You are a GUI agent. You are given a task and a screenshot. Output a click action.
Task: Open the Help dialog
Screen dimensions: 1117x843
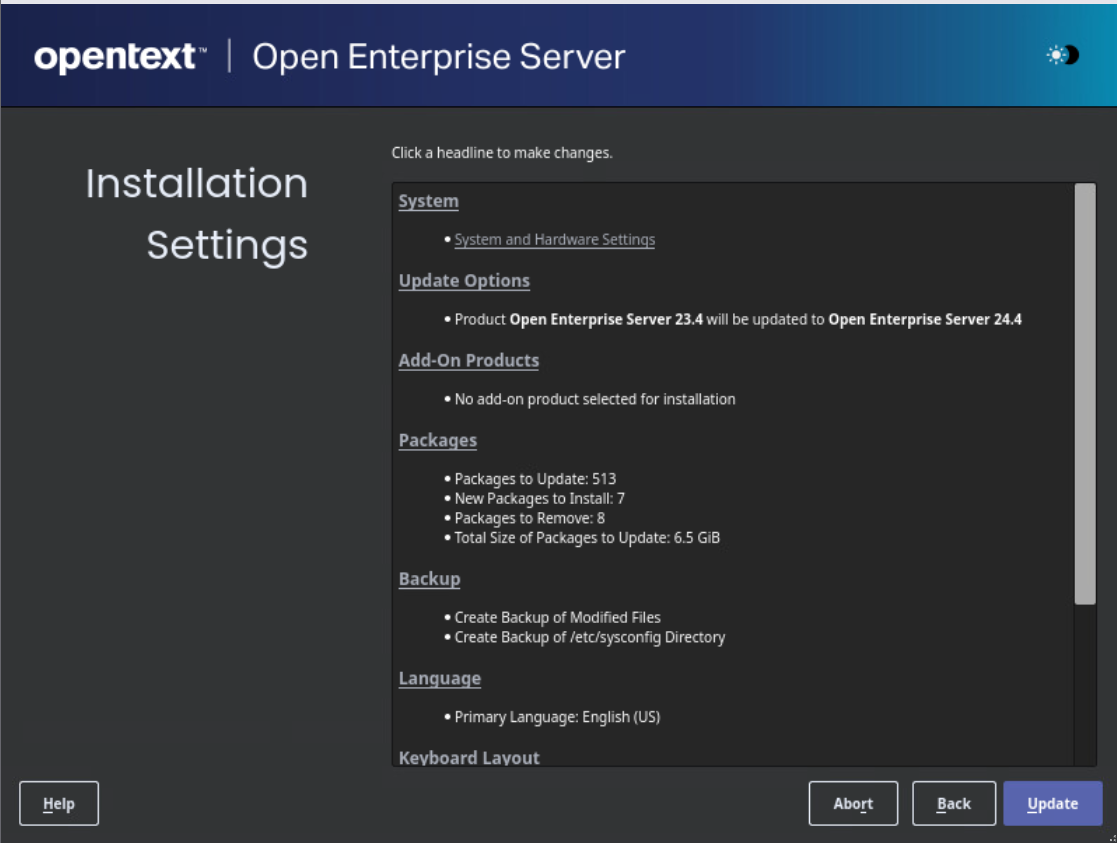pos(58,802)
